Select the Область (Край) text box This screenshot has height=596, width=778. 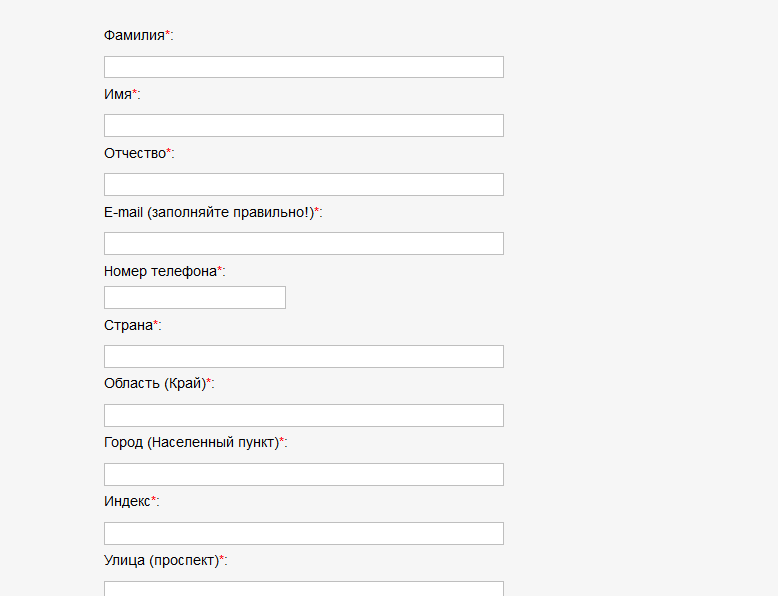[x=303, y=416]
